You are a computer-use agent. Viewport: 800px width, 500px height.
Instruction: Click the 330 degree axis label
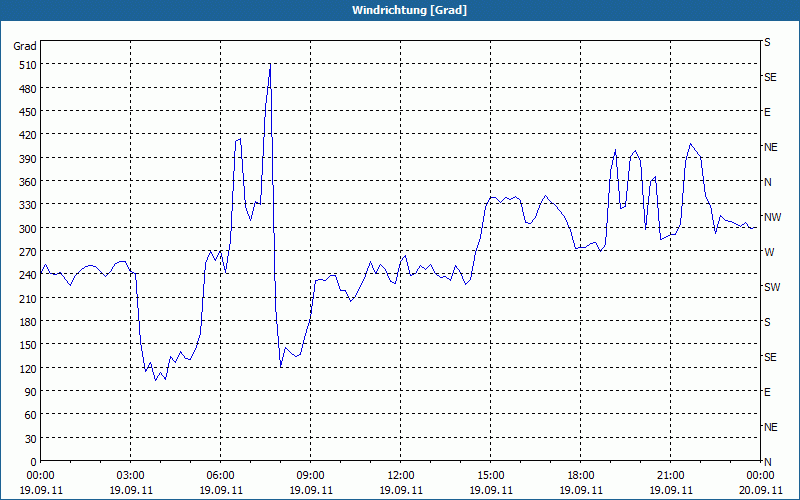click(x=28, y=205)
